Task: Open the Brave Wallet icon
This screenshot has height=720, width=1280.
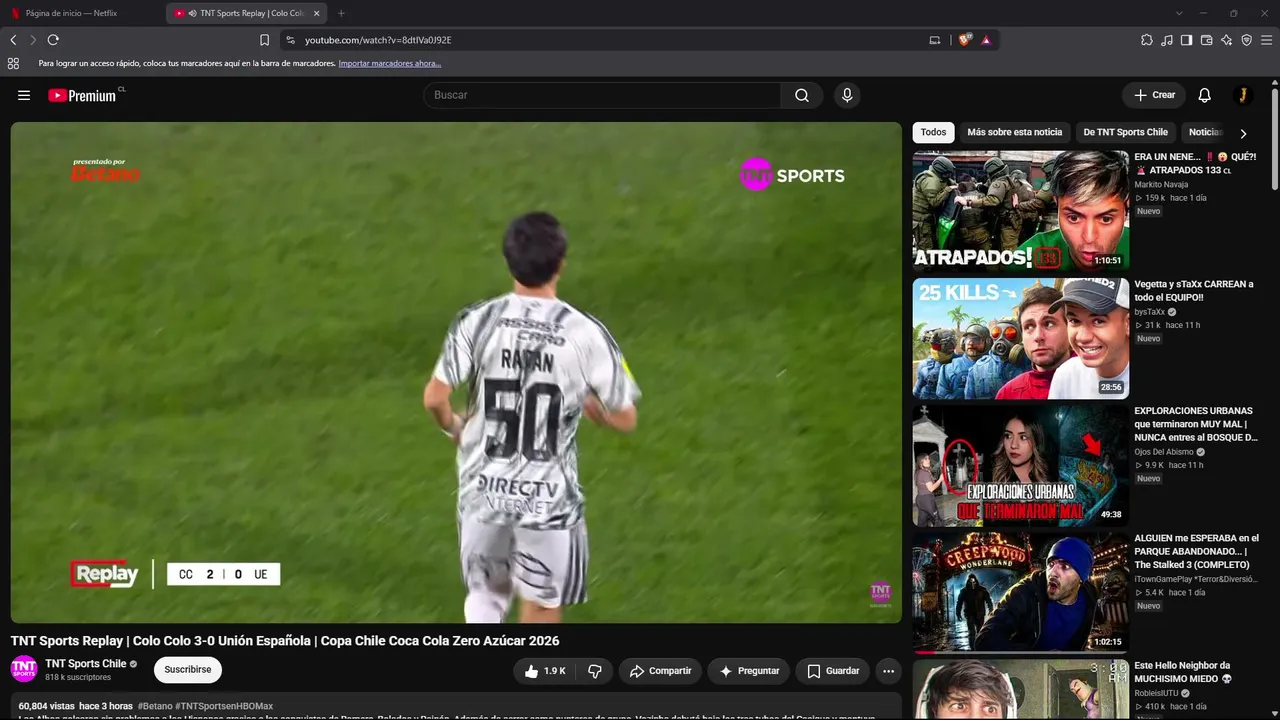Action: (1206, 40)
